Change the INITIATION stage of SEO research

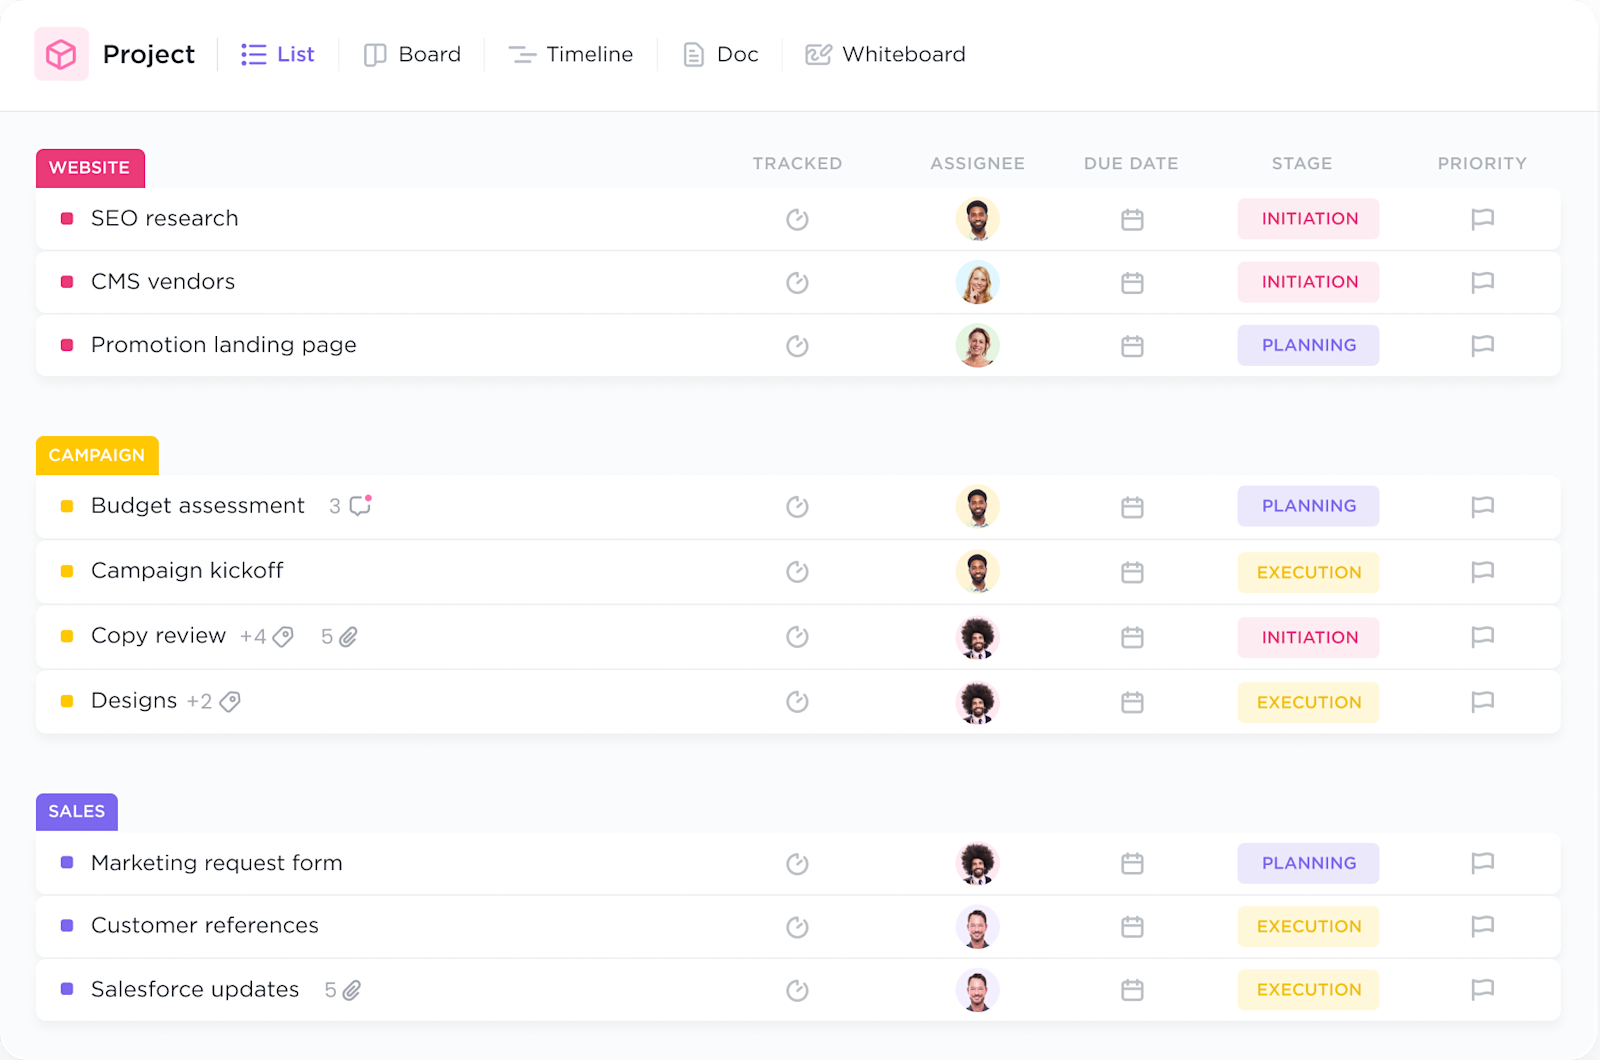coord(1308,218)
